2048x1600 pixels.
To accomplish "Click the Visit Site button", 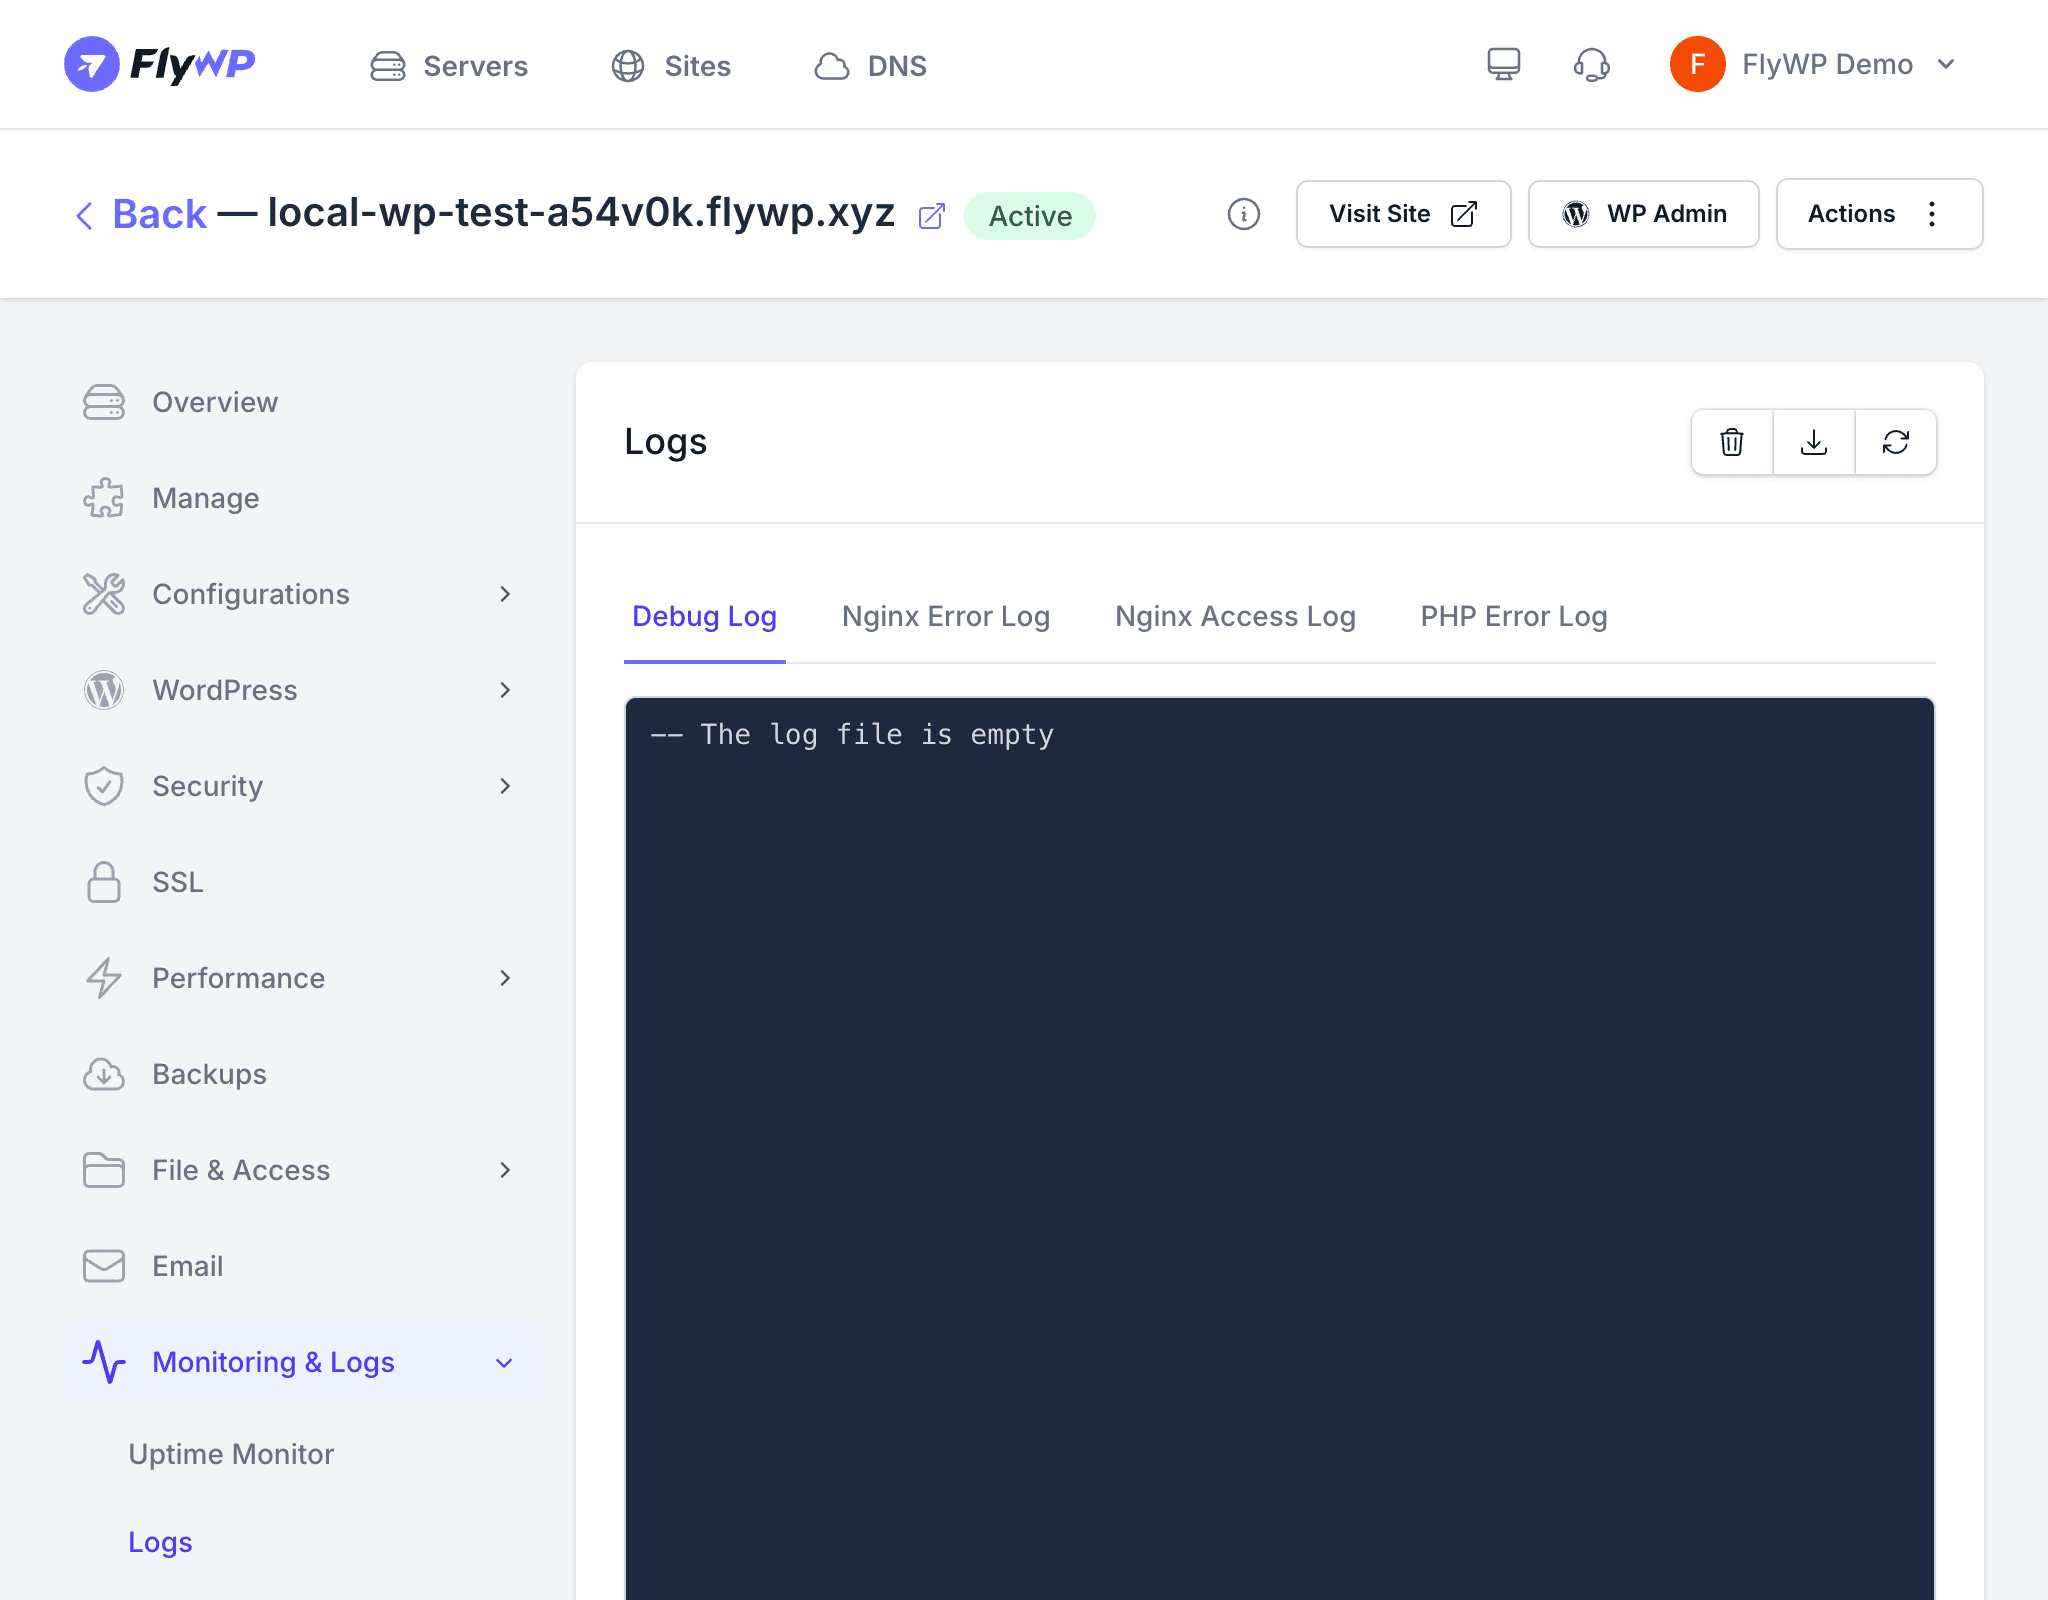I will click(x=1403, y=214).
